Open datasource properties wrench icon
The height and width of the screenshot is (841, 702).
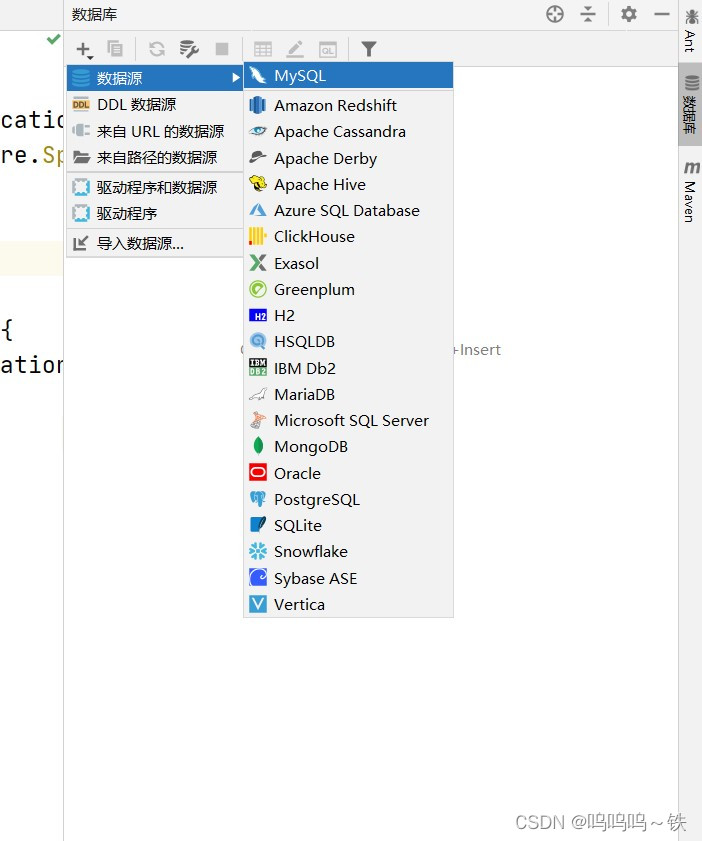pyautogui.click(x=189, y=49)
